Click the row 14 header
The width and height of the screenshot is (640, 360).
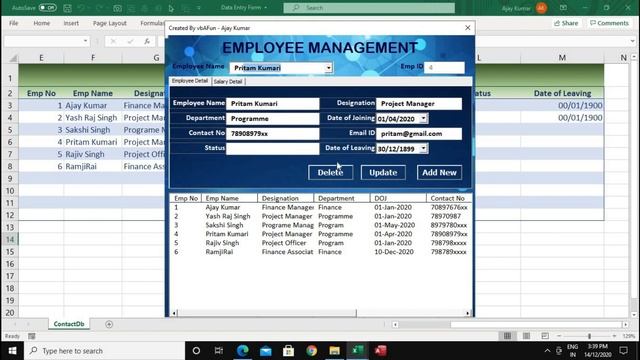(x=10, y=240)
